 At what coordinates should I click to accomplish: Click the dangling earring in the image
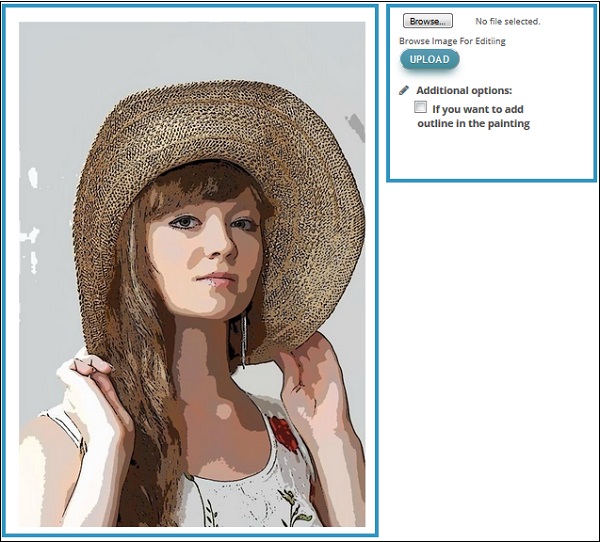[x=243, y=330]
